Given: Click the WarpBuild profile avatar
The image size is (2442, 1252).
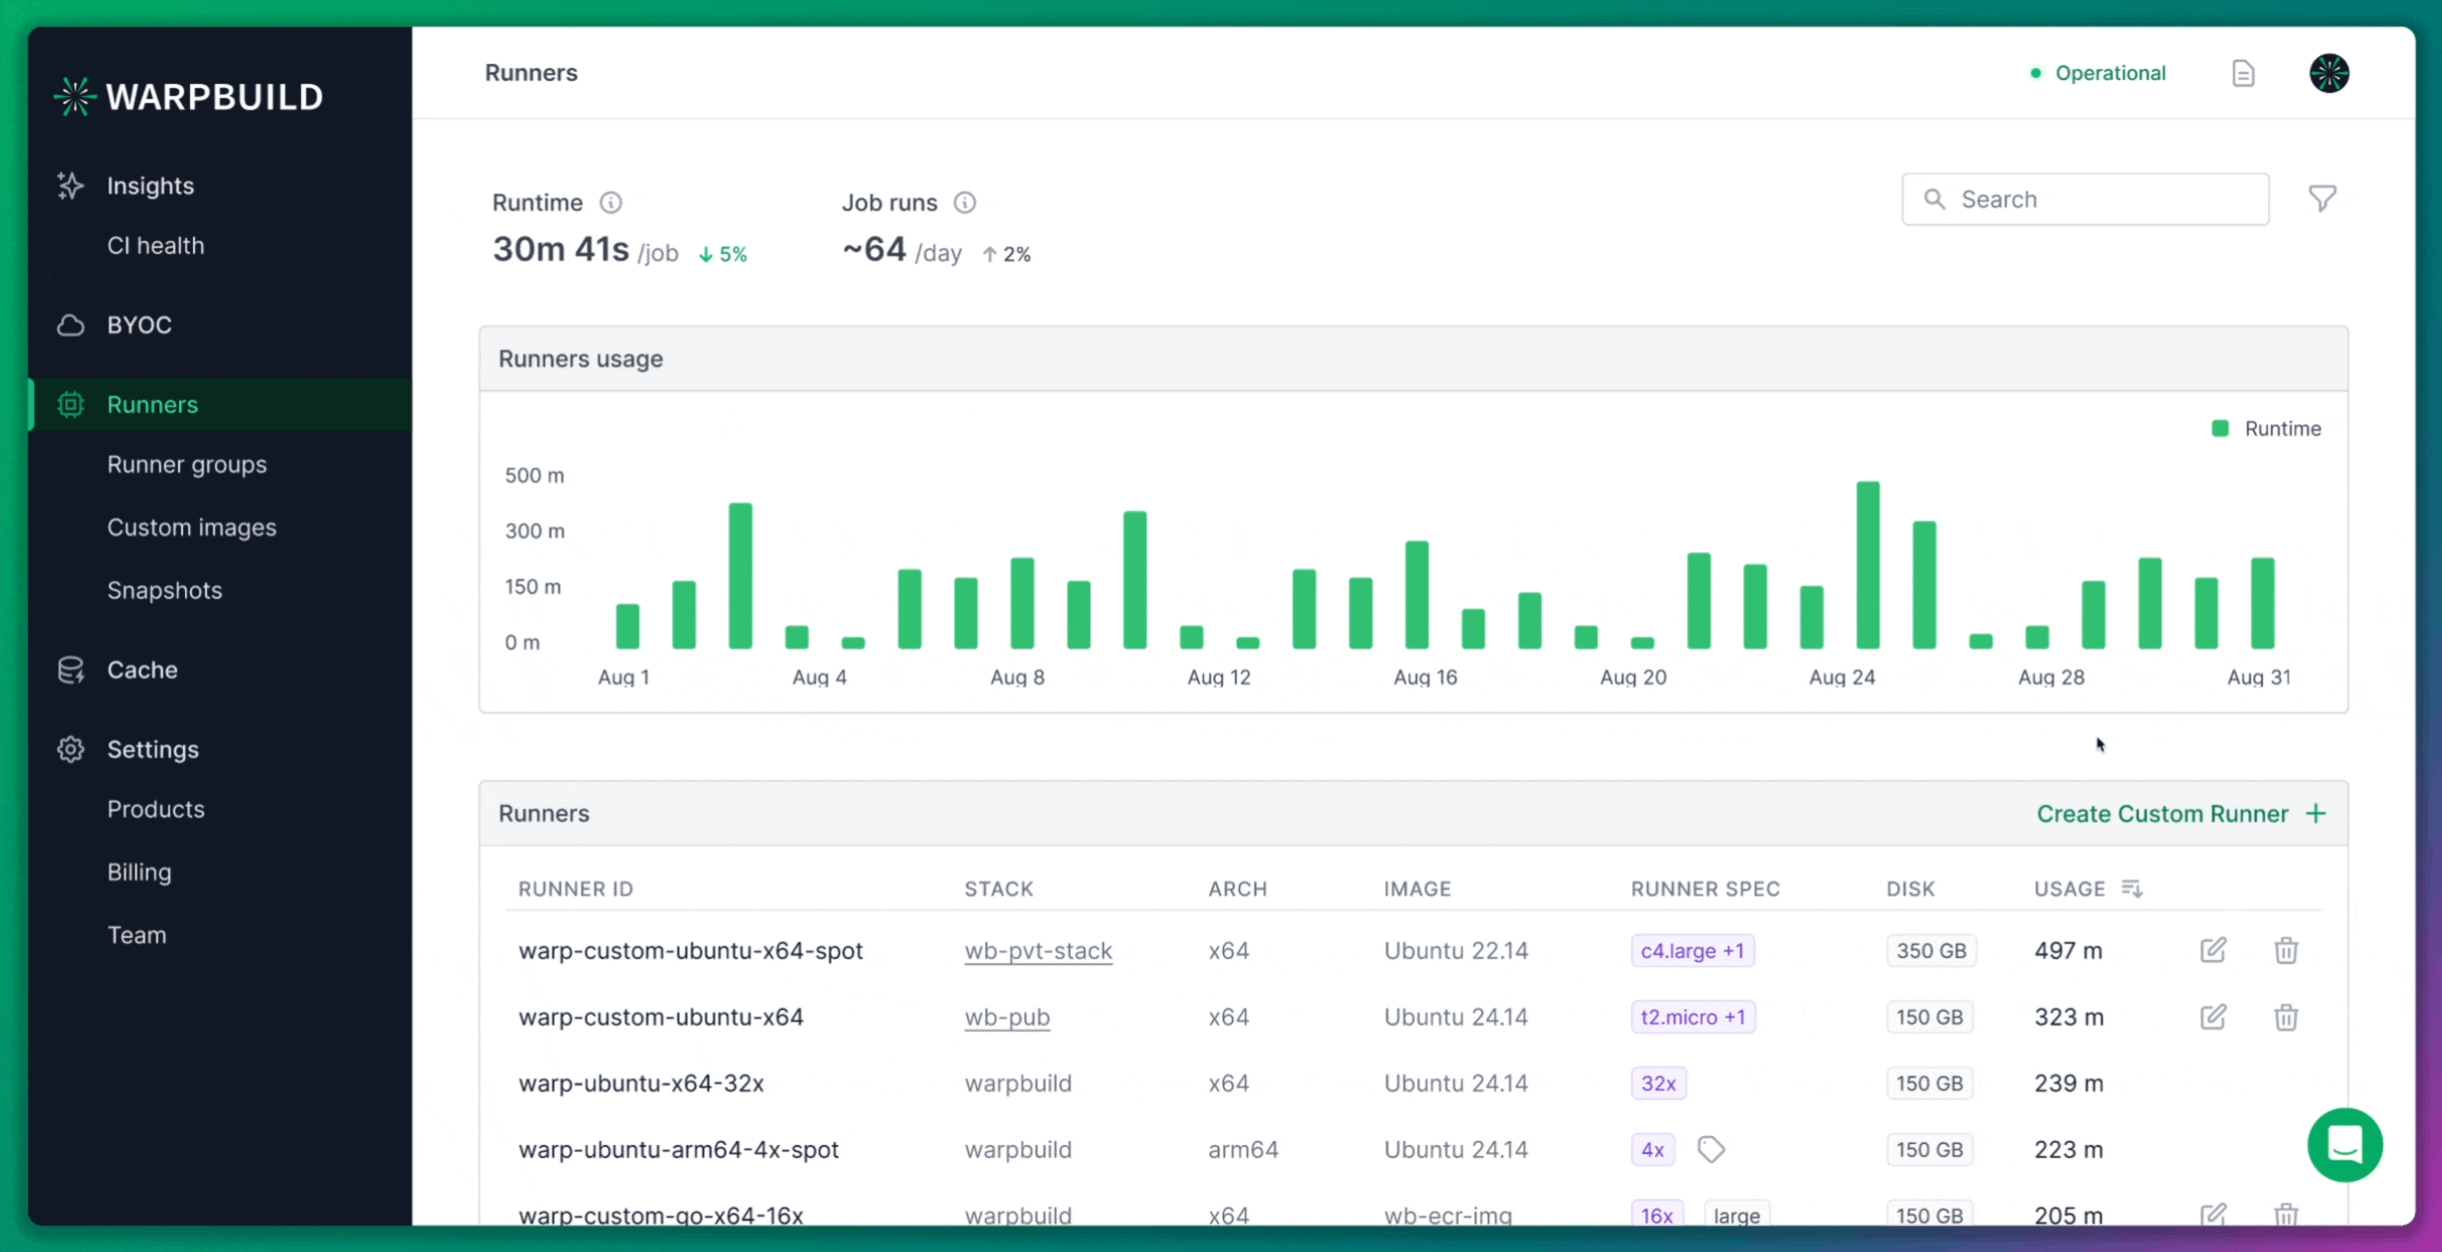Looking at the screenshot, I should pyautogui.click(x=2328, y=73).
